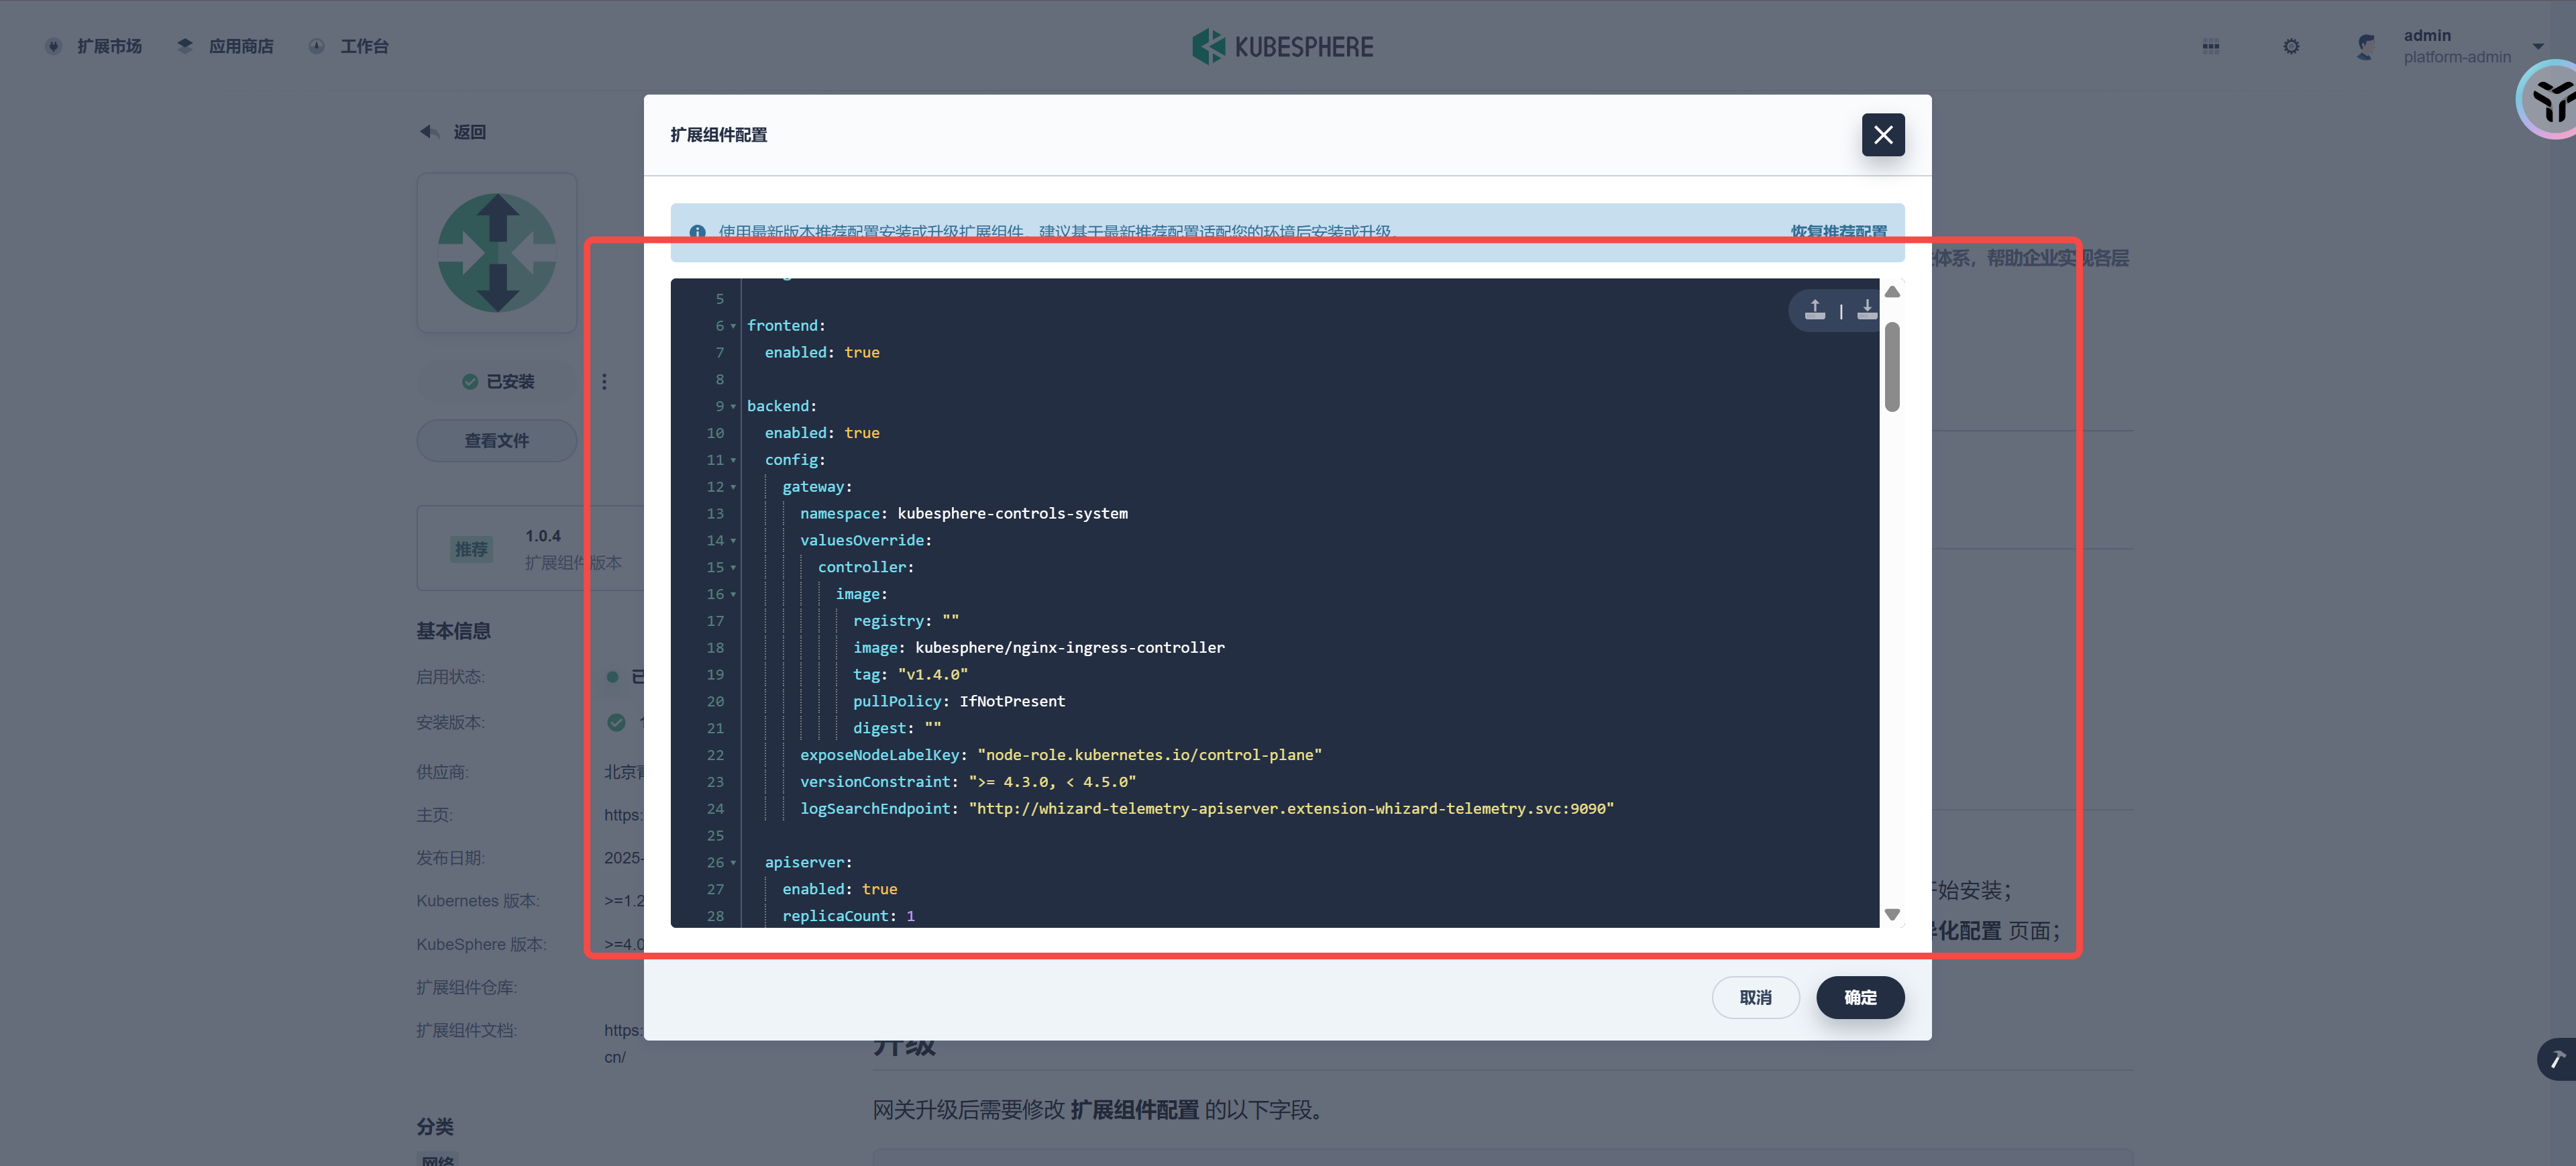Open the 扩展市场 navigation item

(x=94, y=47)
